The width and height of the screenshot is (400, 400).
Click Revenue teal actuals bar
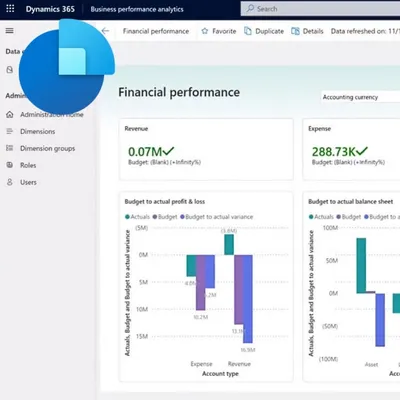click(x=229, y=245)
